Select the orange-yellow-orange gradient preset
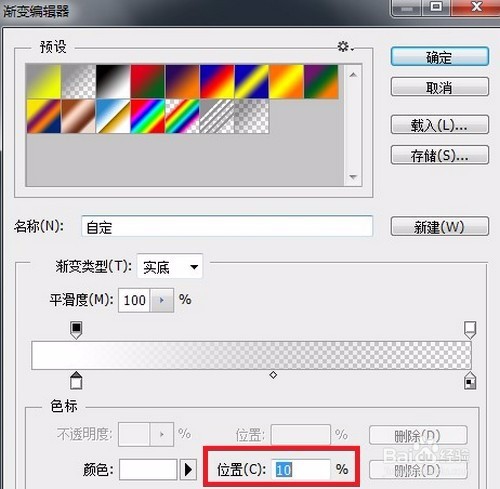500x489 pixels. click(286, 82)
